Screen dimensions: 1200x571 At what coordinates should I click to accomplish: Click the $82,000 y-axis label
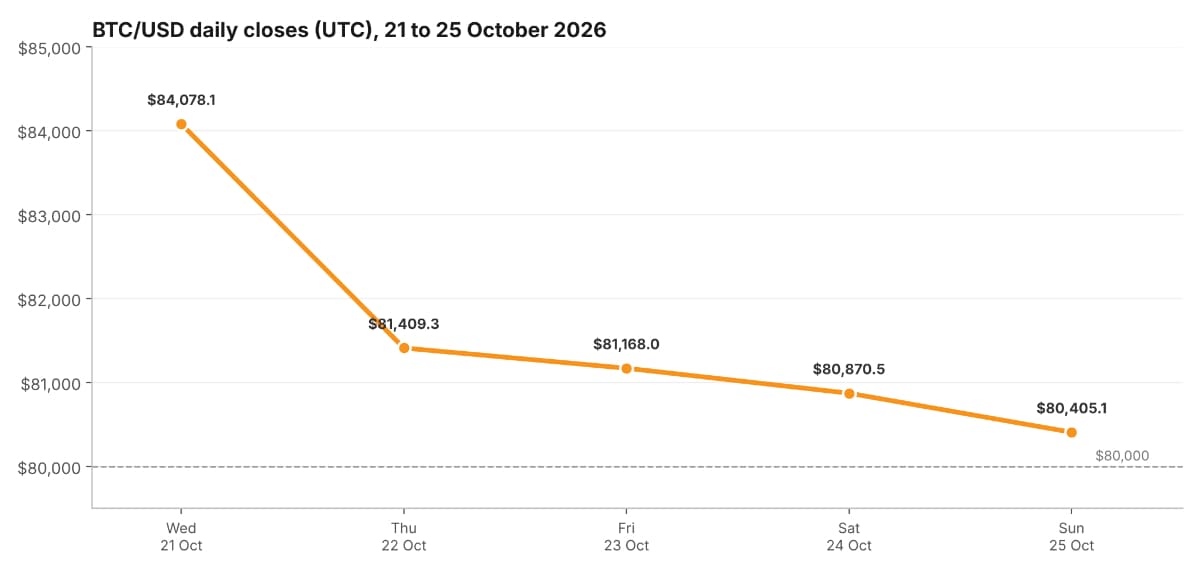(x=50, y=299)
